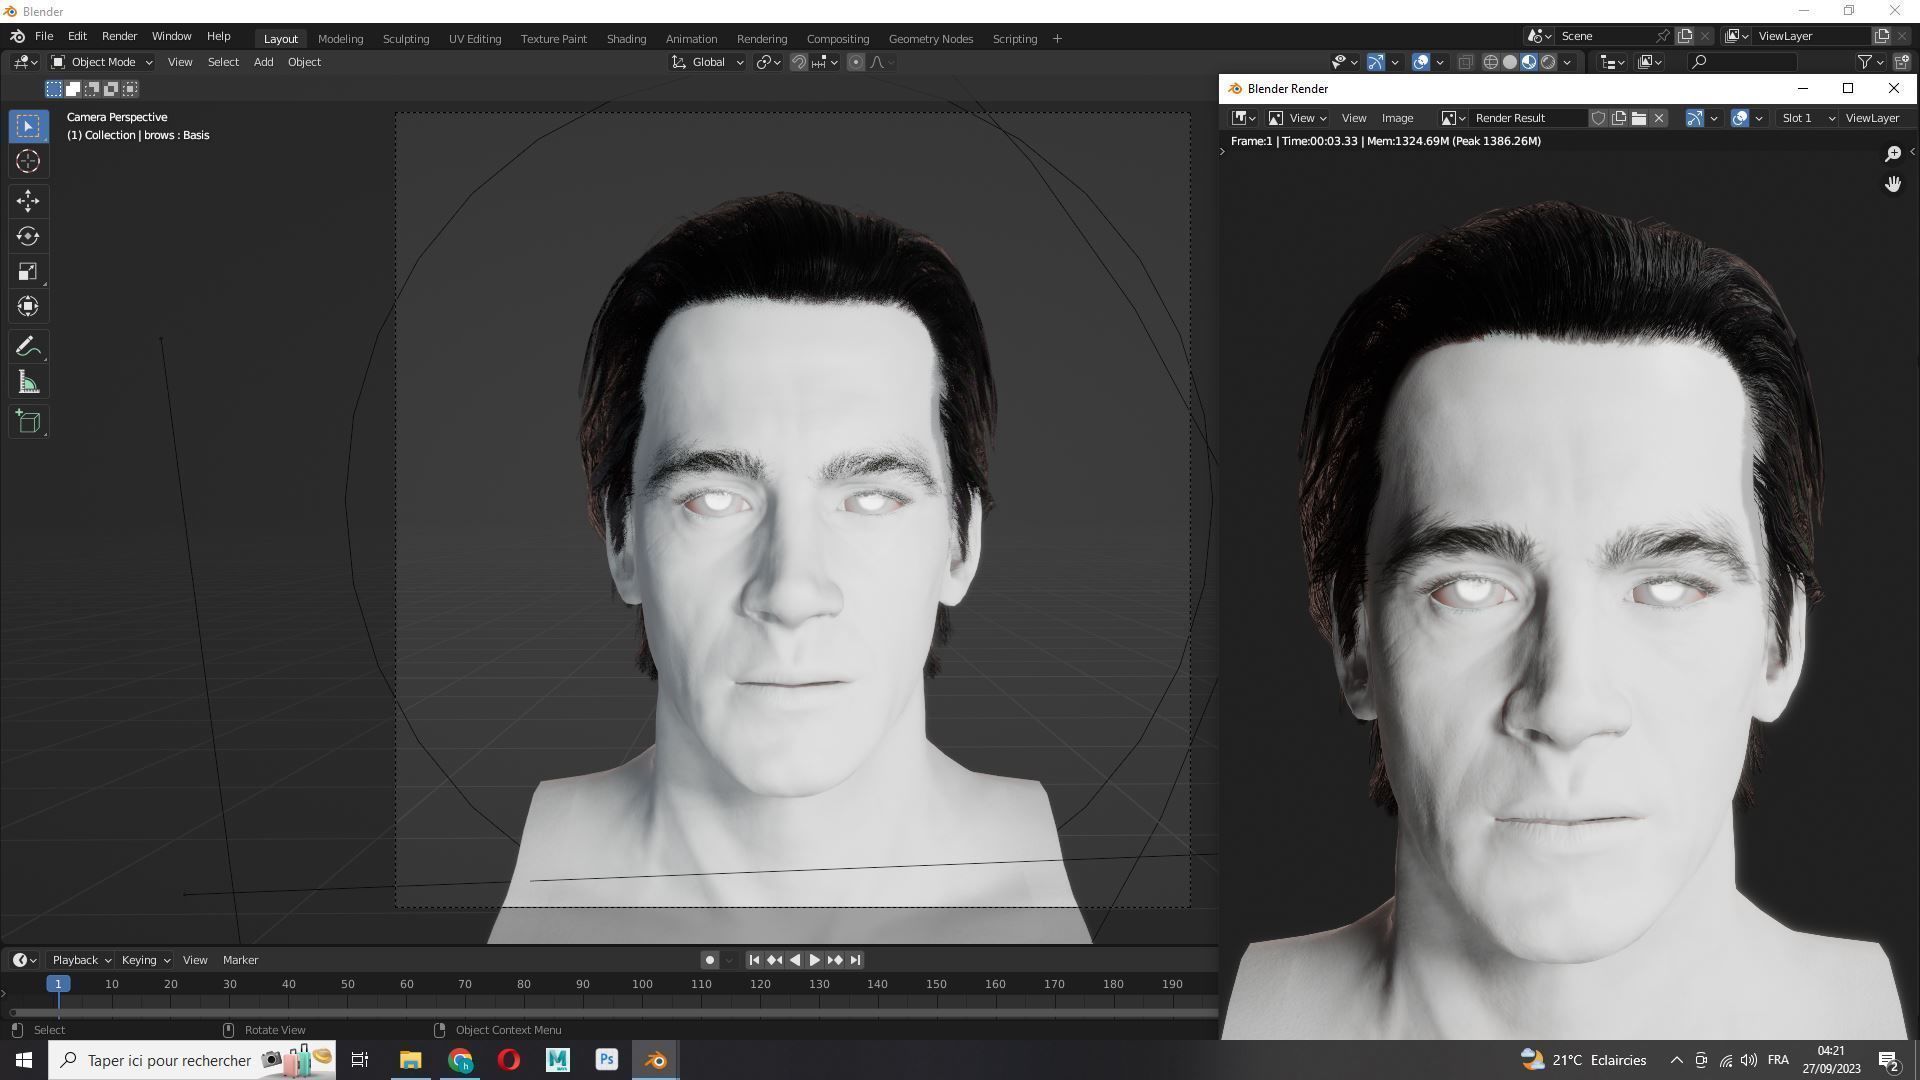The height and width of the screenshot is (1080, 1920).
Task: Add new ViewLayer via duplicate icon
Action: click(1881, 36)
